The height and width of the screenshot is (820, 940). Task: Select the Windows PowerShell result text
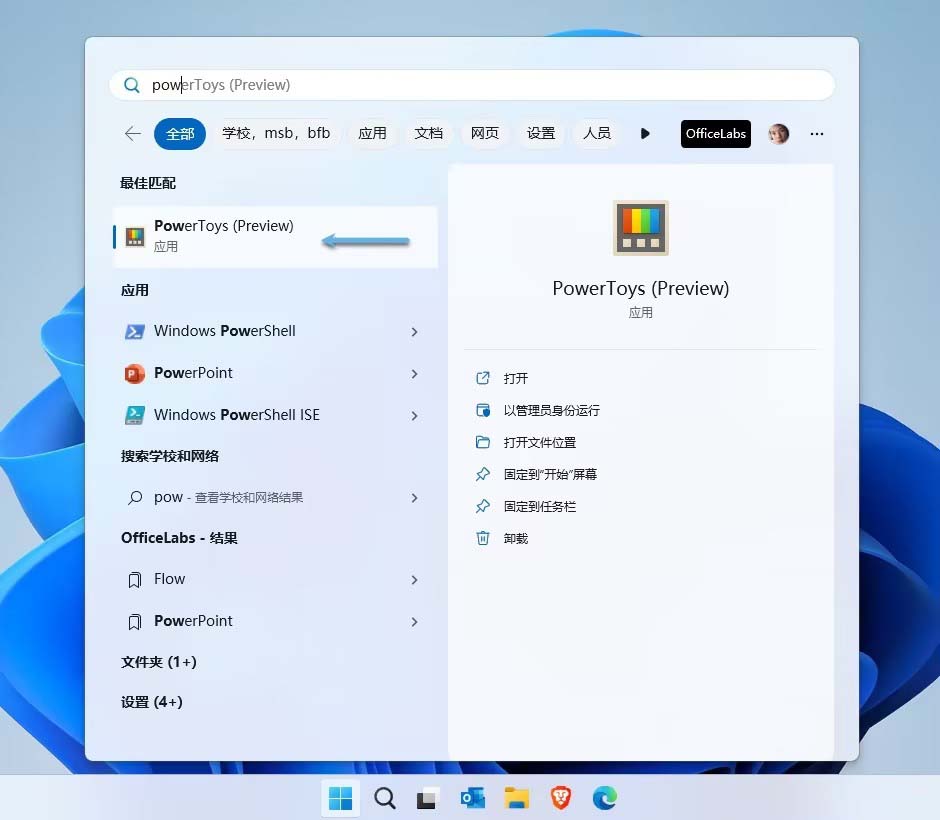point(225,331)
